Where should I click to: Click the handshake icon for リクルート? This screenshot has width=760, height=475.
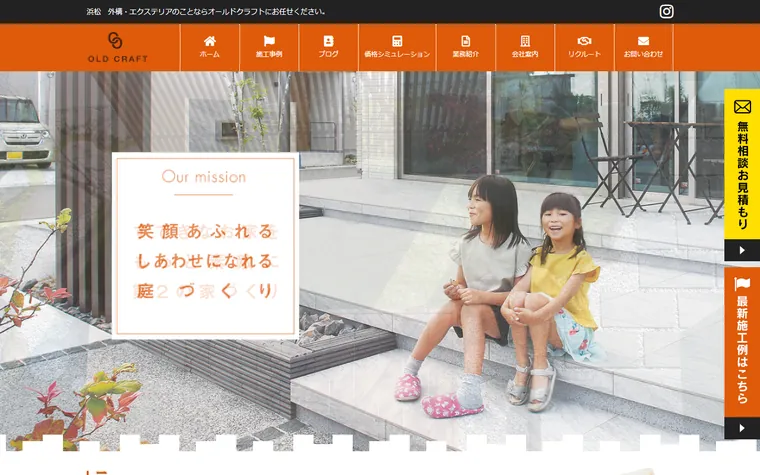coord(585,41)
